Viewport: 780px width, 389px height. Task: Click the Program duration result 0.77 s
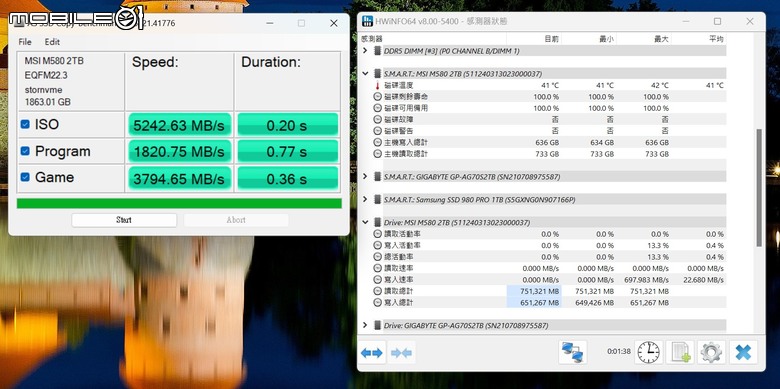point(288,151)
